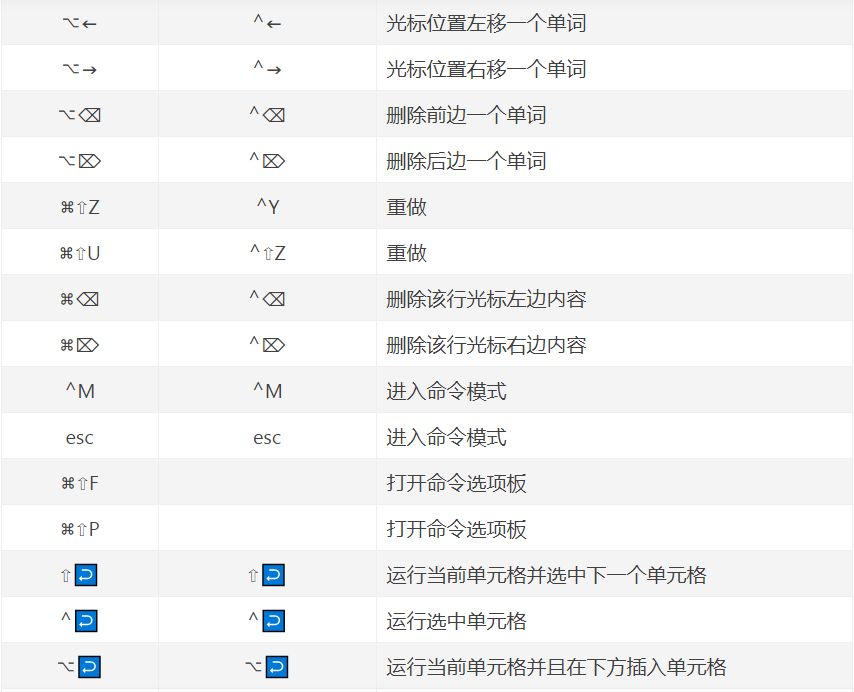Click esc in the first shortcut column
The height and width of the screenshot is (692, 854).
pos(80,438)
